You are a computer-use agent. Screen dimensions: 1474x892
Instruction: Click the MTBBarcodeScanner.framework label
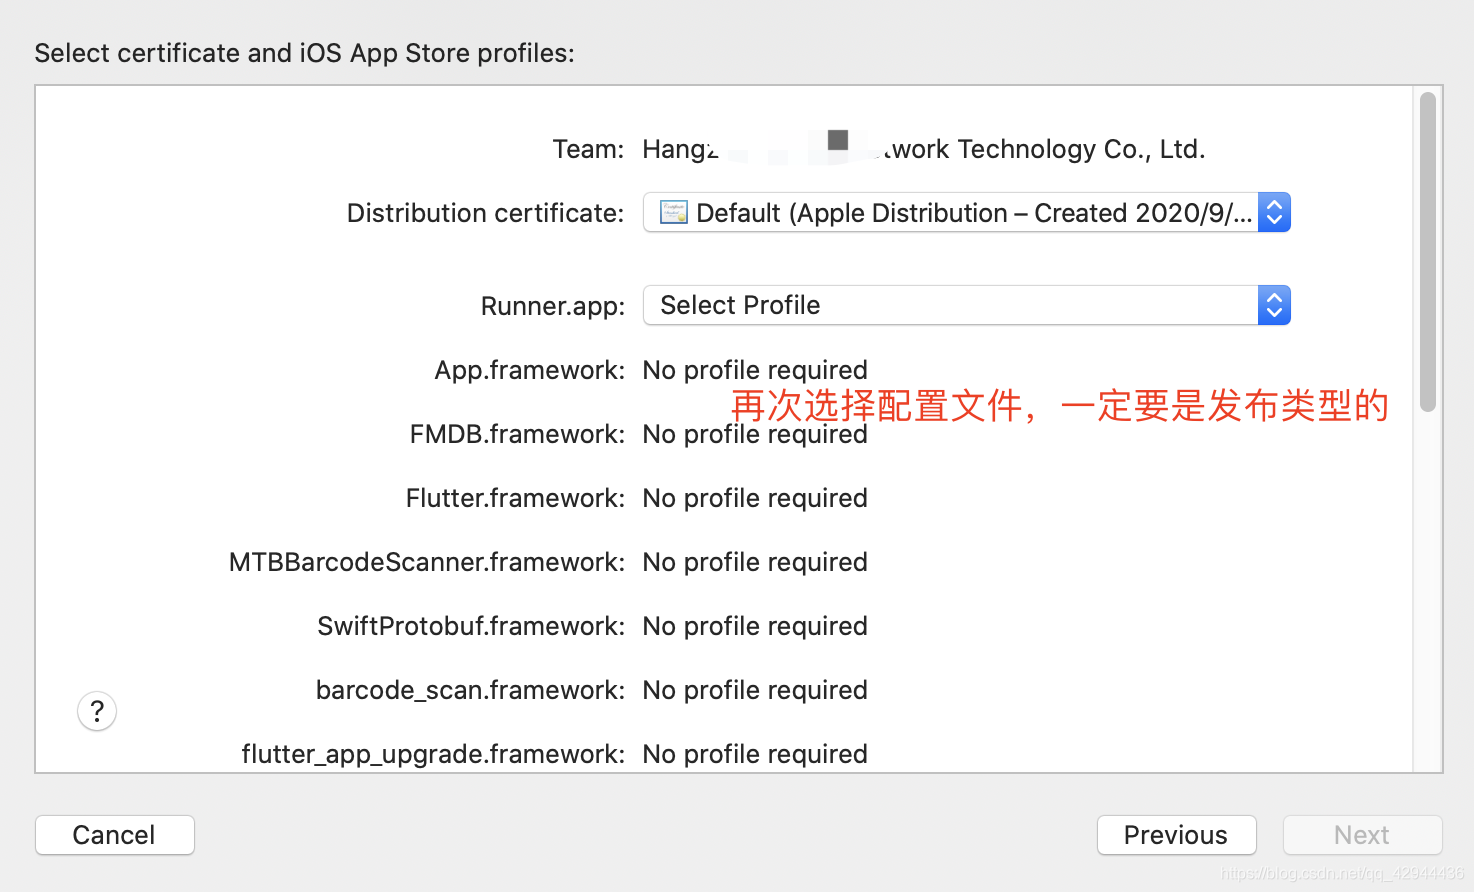click(427, 562)
